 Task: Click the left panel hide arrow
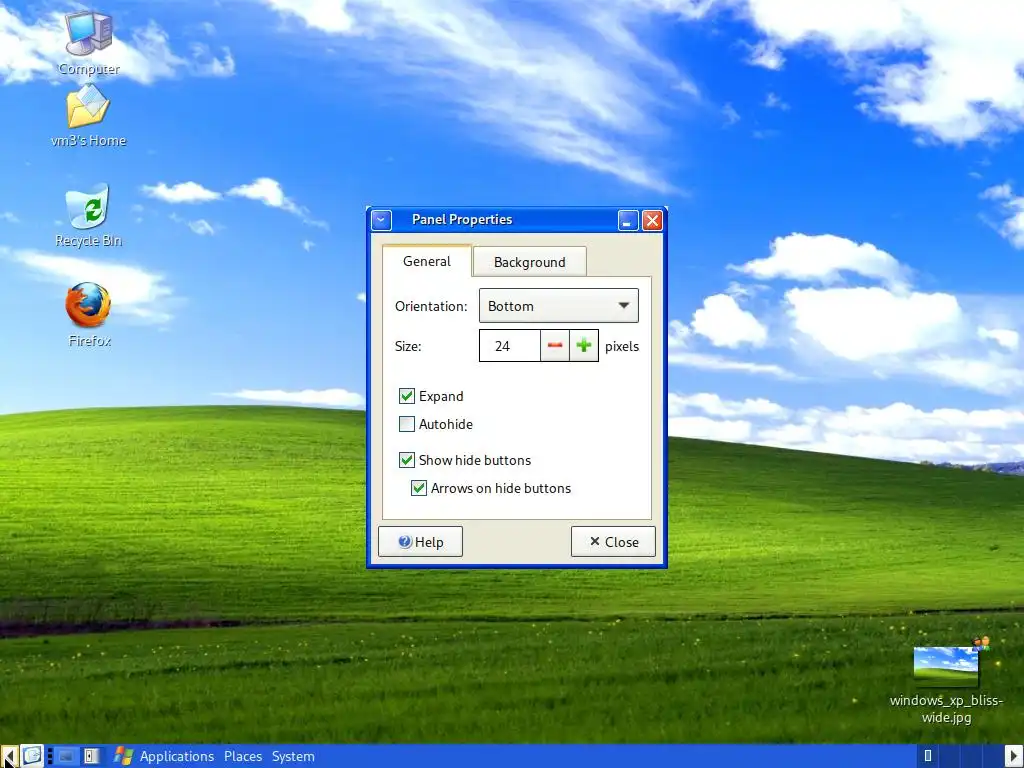pos(9,756)
